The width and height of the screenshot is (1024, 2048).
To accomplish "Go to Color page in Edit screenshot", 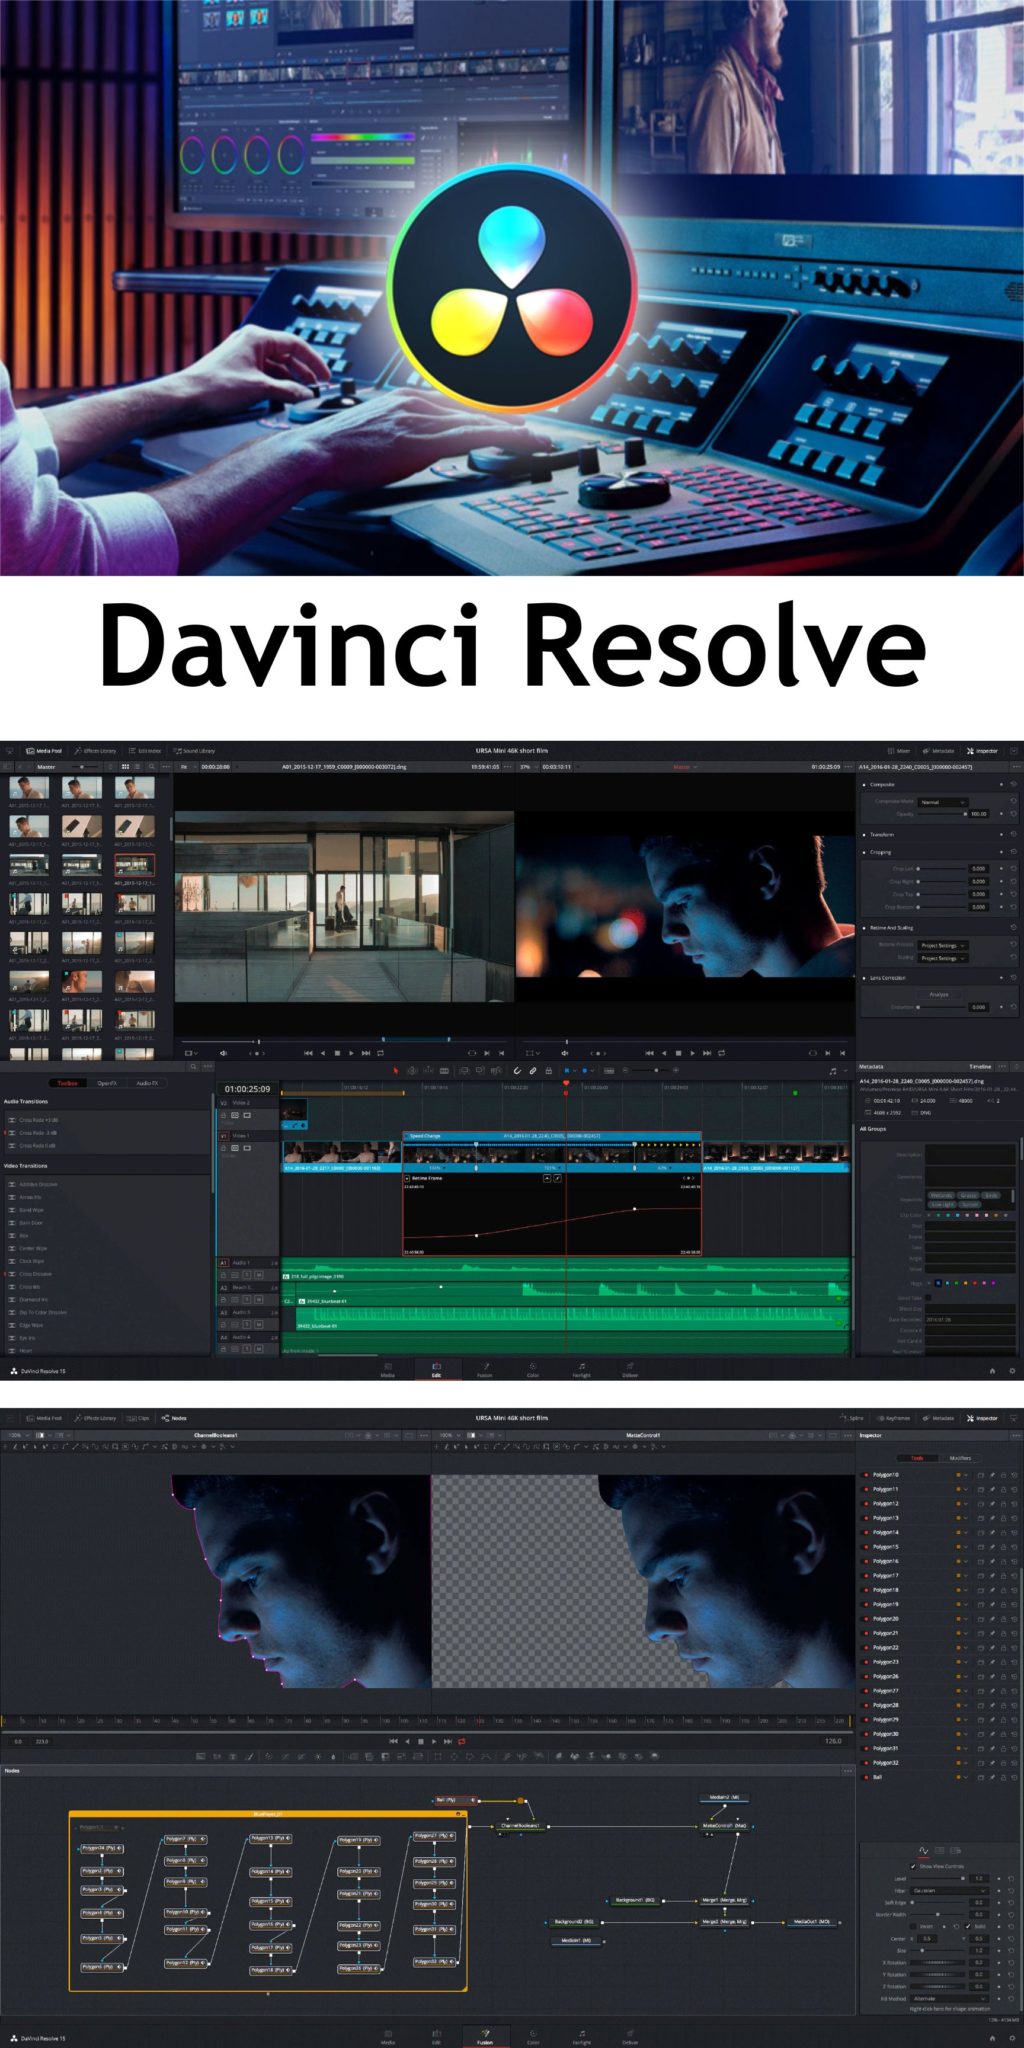I will coord(533,1369).
